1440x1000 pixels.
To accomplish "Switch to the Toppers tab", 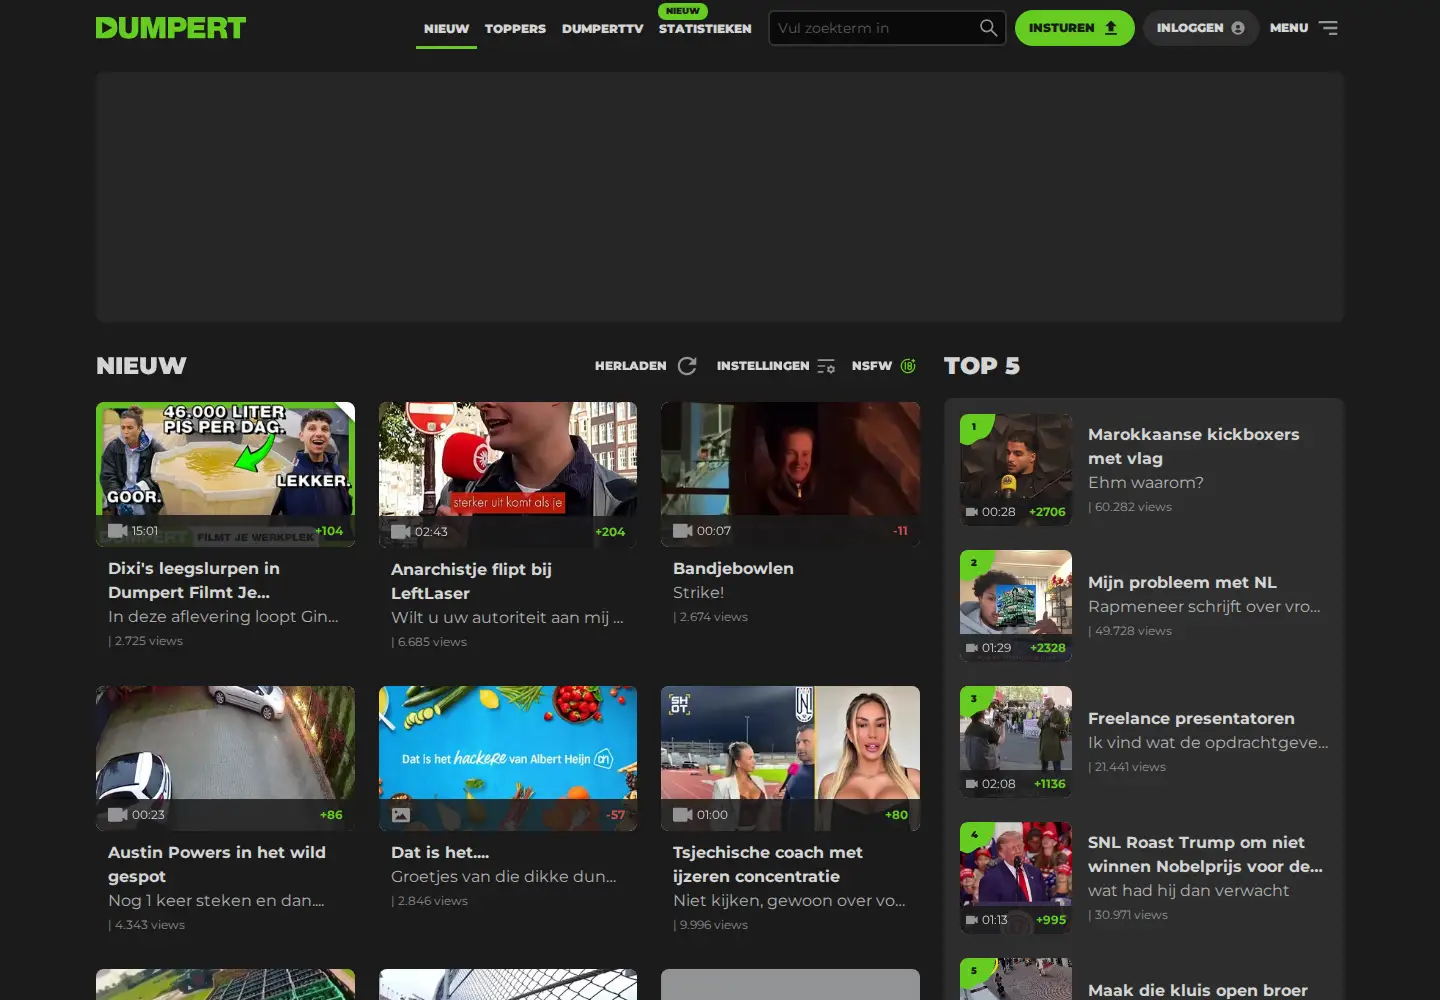I will [515, 28].
